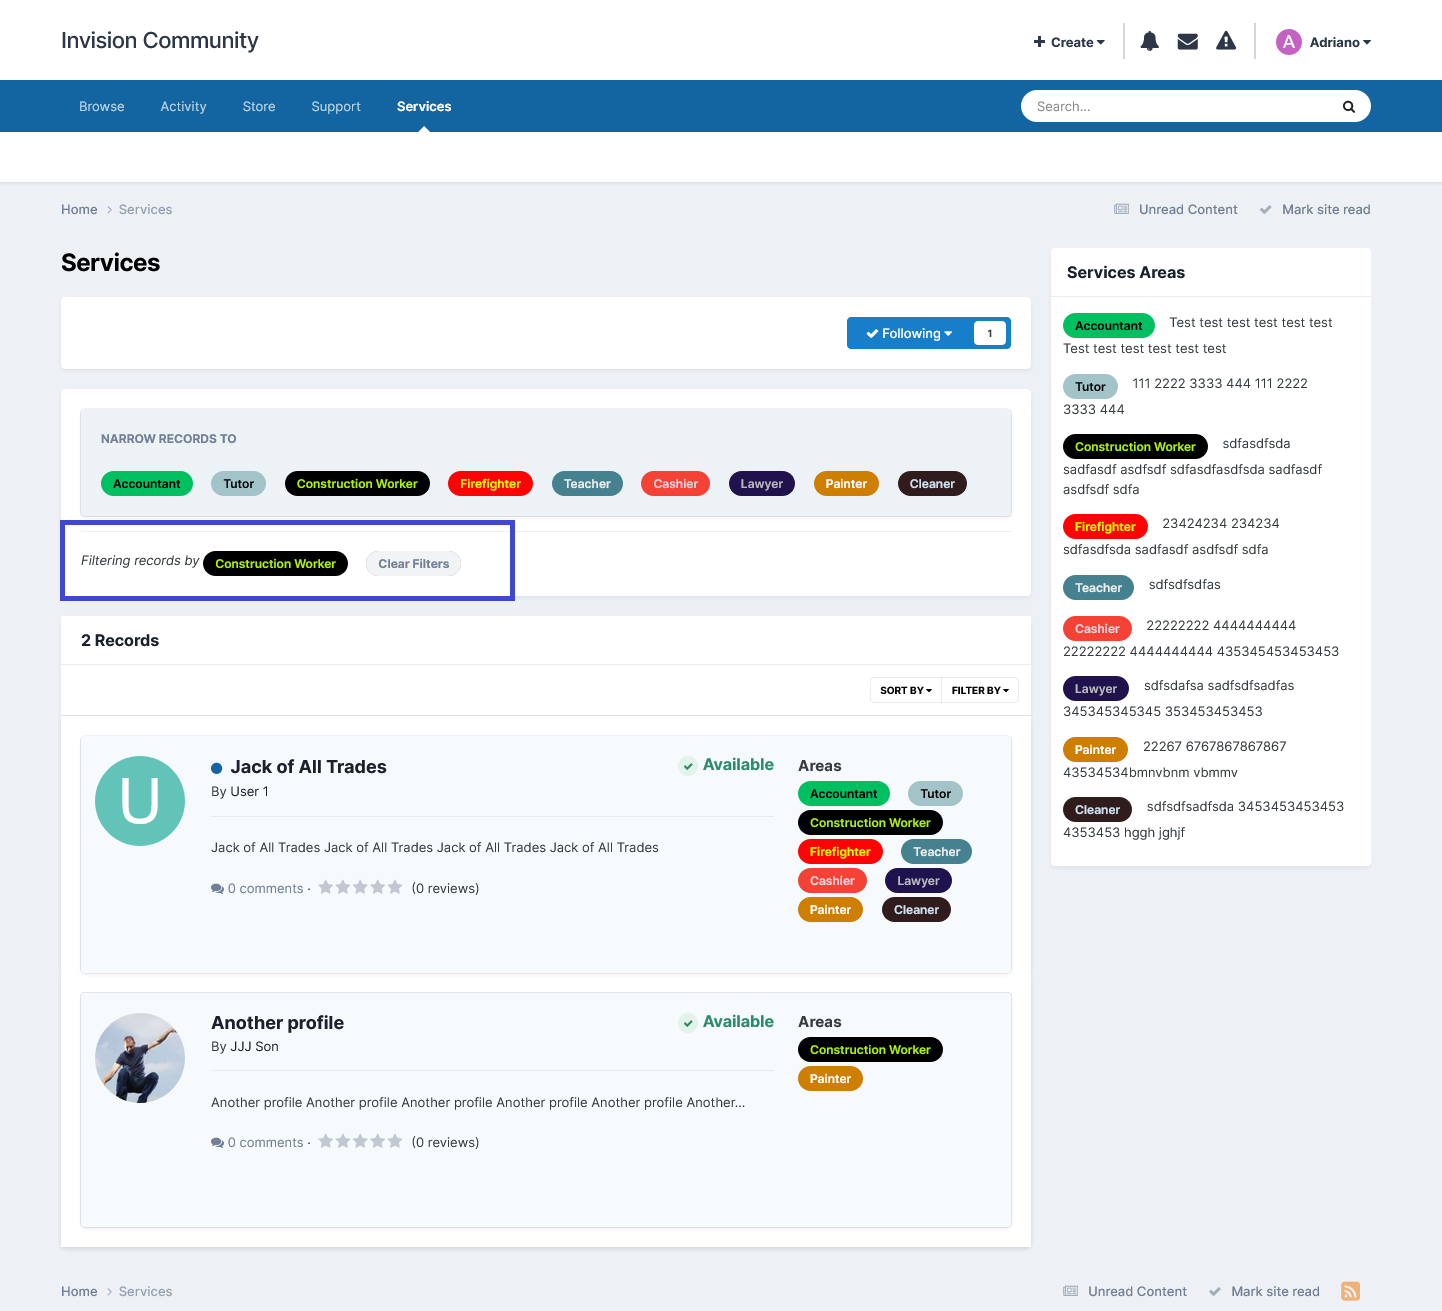The image size is (1442, 1311).
Task: Open comments on Jack of All Trades
Action: point(257,888)
